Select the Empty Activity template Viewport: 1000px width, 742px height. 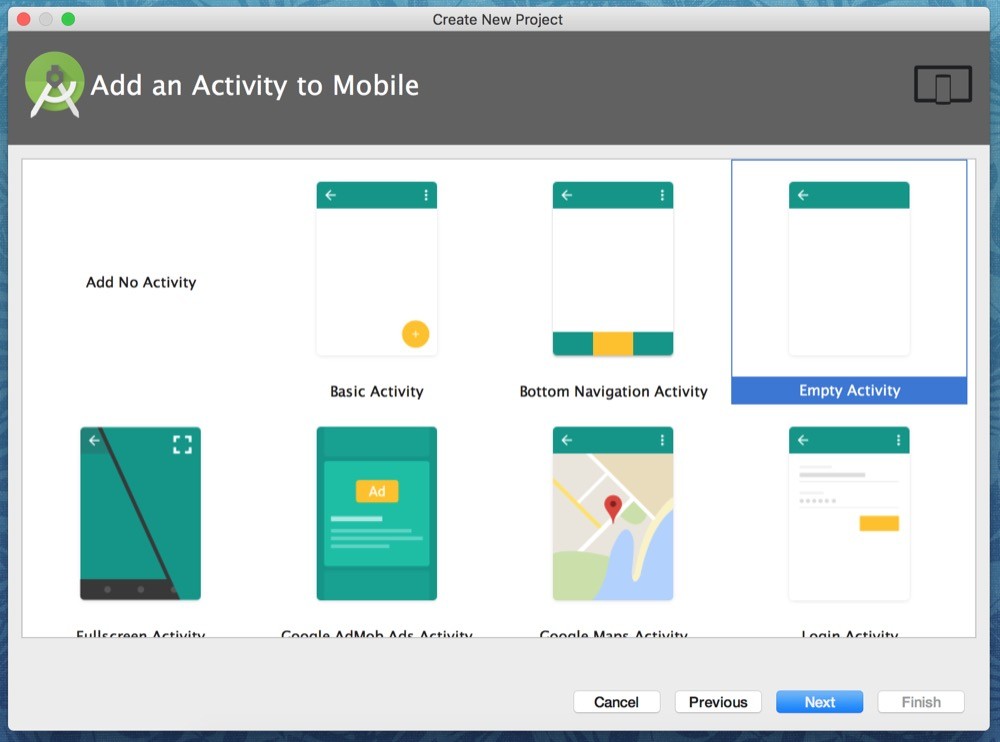coord(848,270)
